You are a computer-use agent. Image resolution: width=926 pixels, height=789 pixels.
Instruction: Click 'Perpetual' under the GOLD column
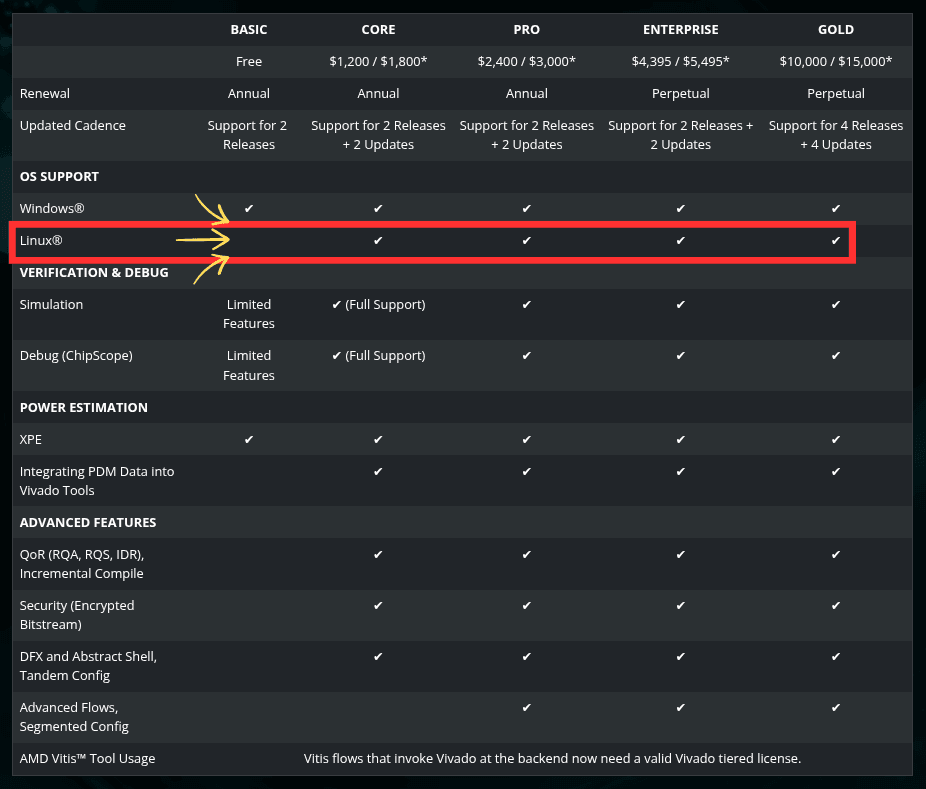click(x=836, y=93)
